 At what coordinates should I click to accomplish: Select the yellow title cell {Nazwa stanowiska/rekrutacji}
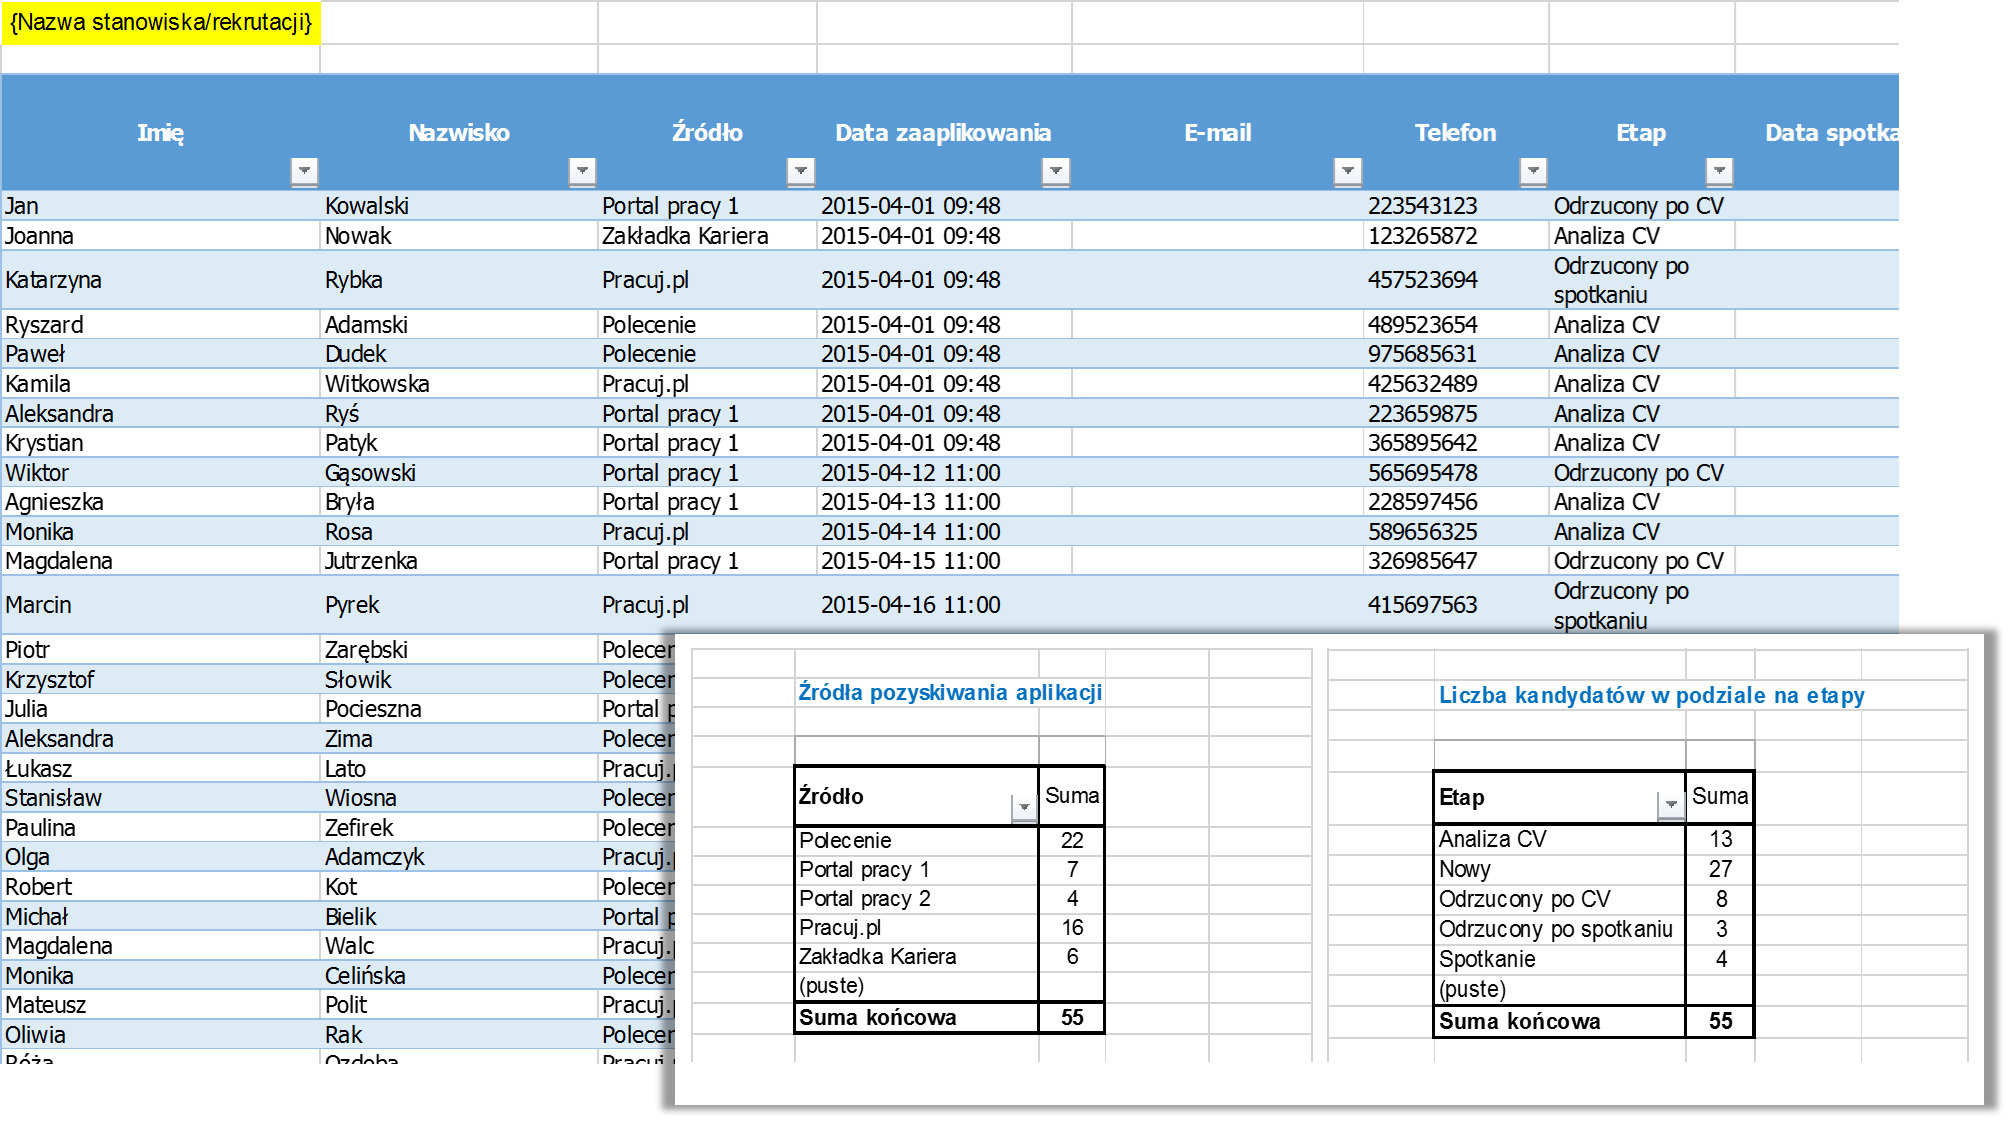tap(161, 22)
